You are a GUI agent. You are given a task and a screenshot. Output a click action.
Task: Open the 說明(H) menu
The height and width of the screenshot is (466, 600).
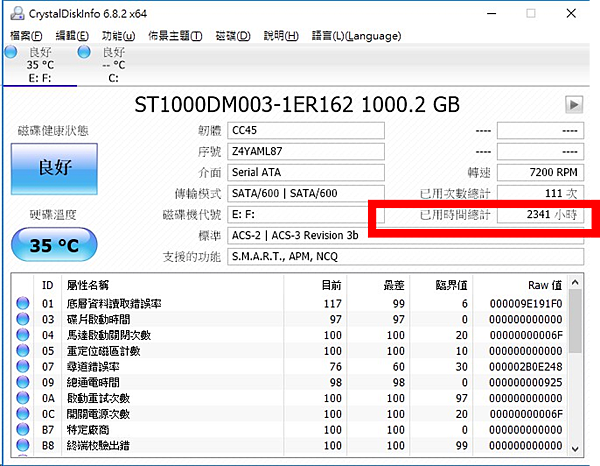(281, 36)
